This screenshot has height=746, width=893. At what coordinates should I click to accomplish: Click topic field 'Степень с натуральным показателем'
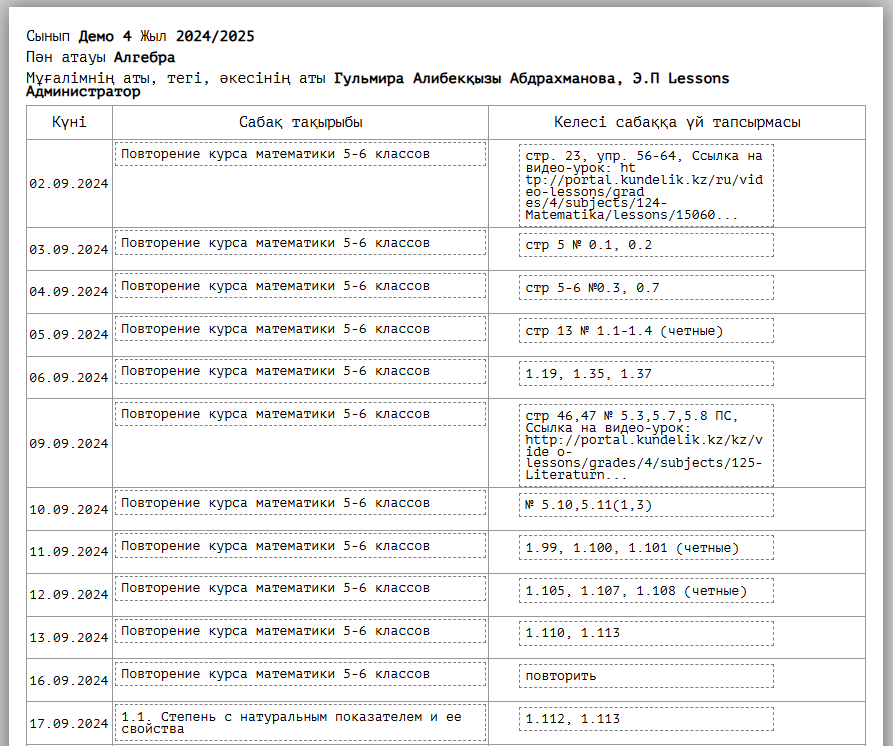(x=300, y=722)
